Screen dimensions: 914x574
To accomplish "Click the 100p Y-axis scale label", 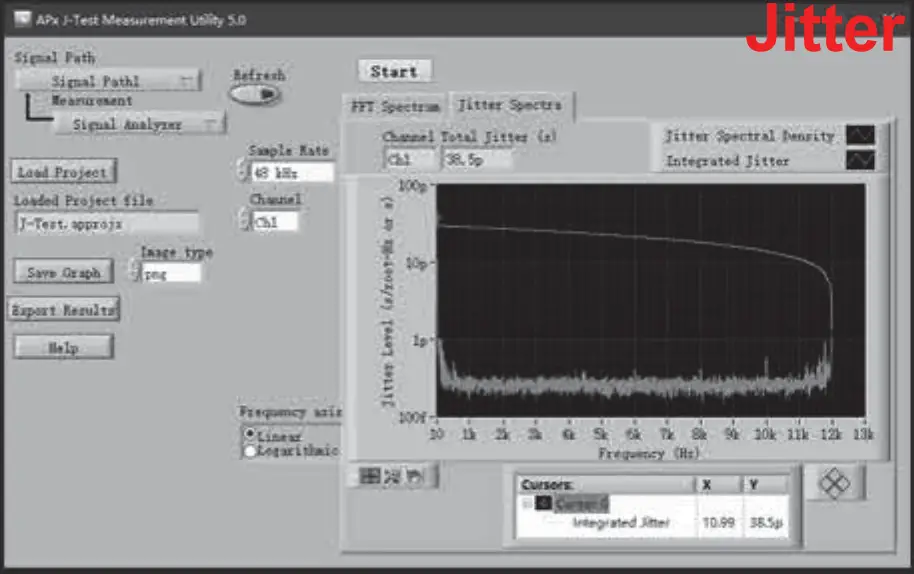I will (x=412, y=186).
